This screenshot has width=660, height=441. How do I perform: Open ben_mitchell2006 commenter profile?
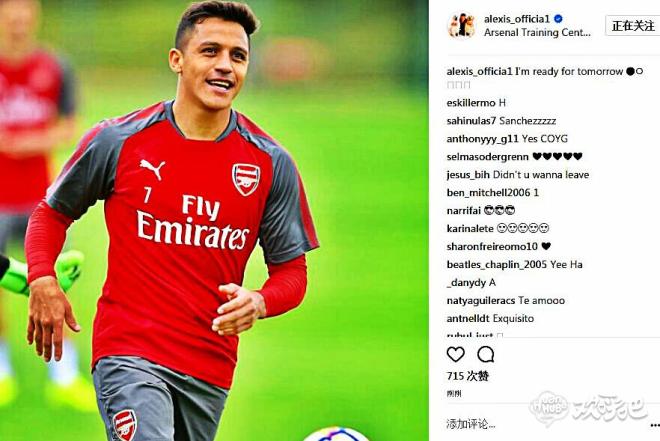tap(488, 193)
